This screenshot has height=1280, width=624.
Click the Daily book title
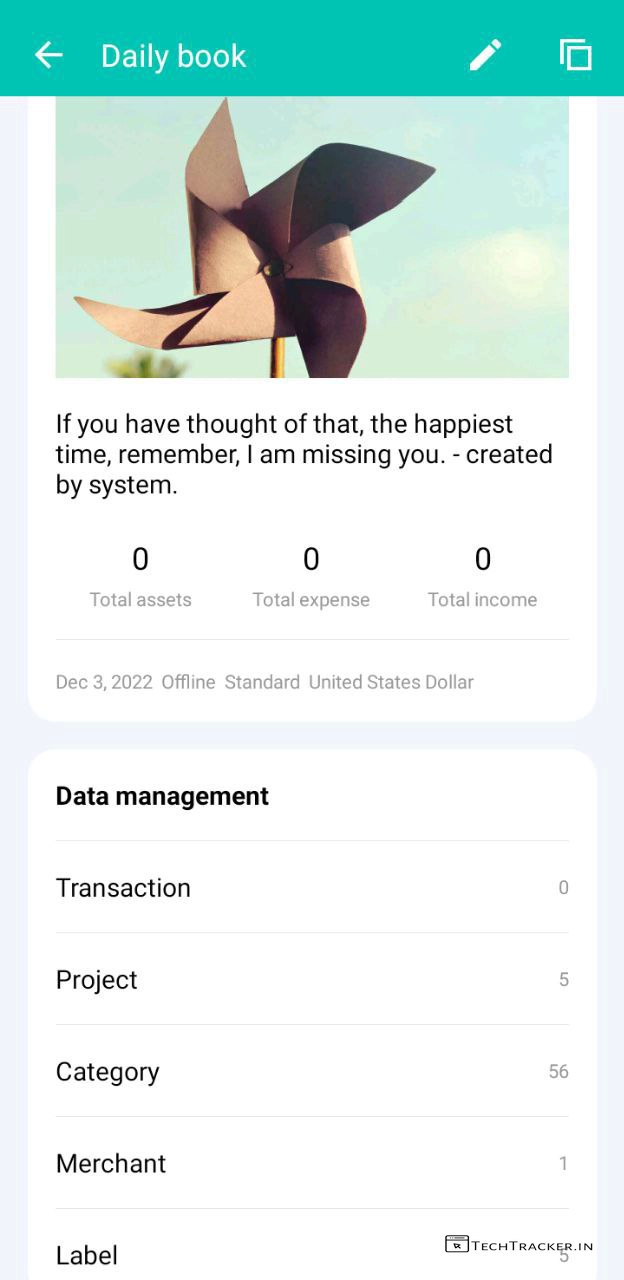tap(173, 56)
